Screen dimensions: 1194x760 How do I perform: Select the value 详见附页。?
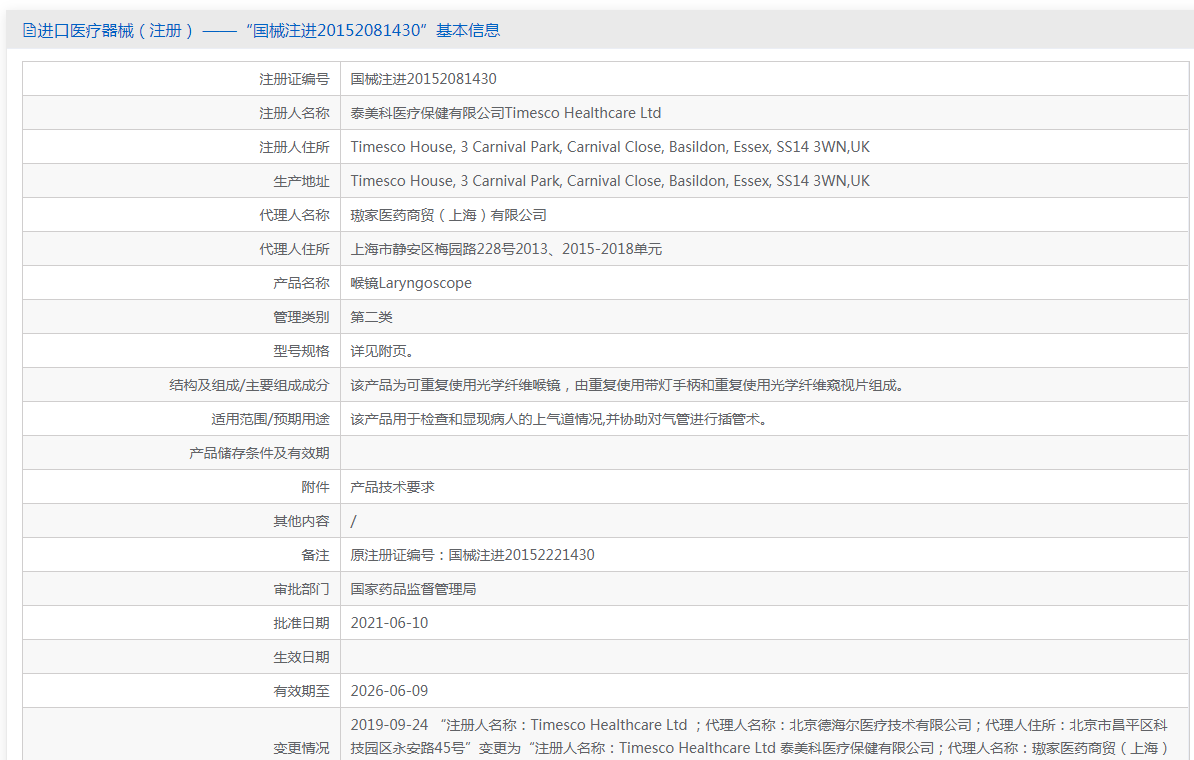[x=382, y=351]
